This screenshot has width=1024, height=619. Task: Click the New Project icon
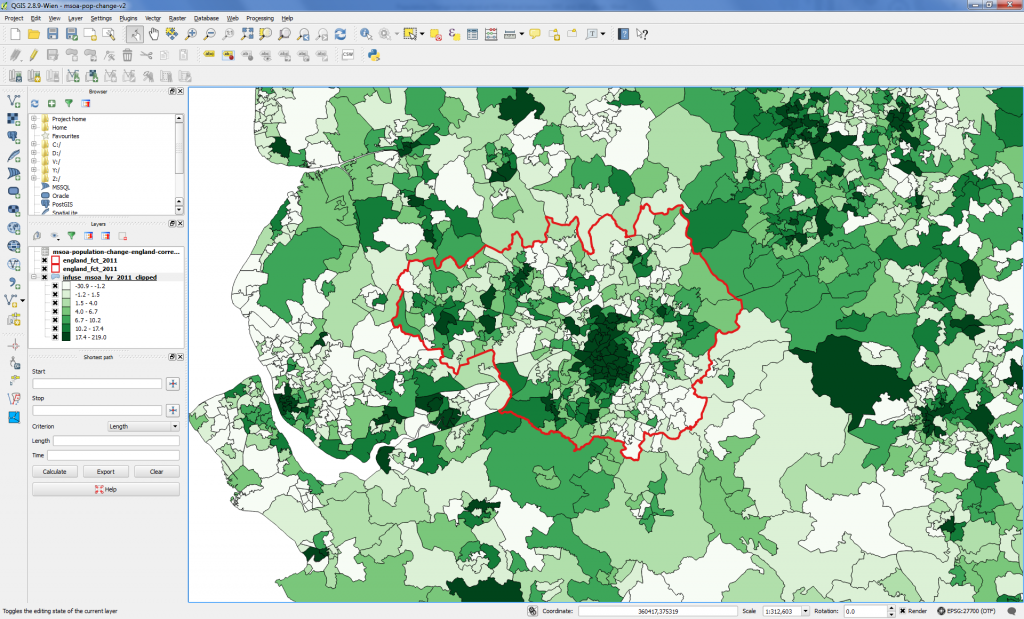point(15,34)
